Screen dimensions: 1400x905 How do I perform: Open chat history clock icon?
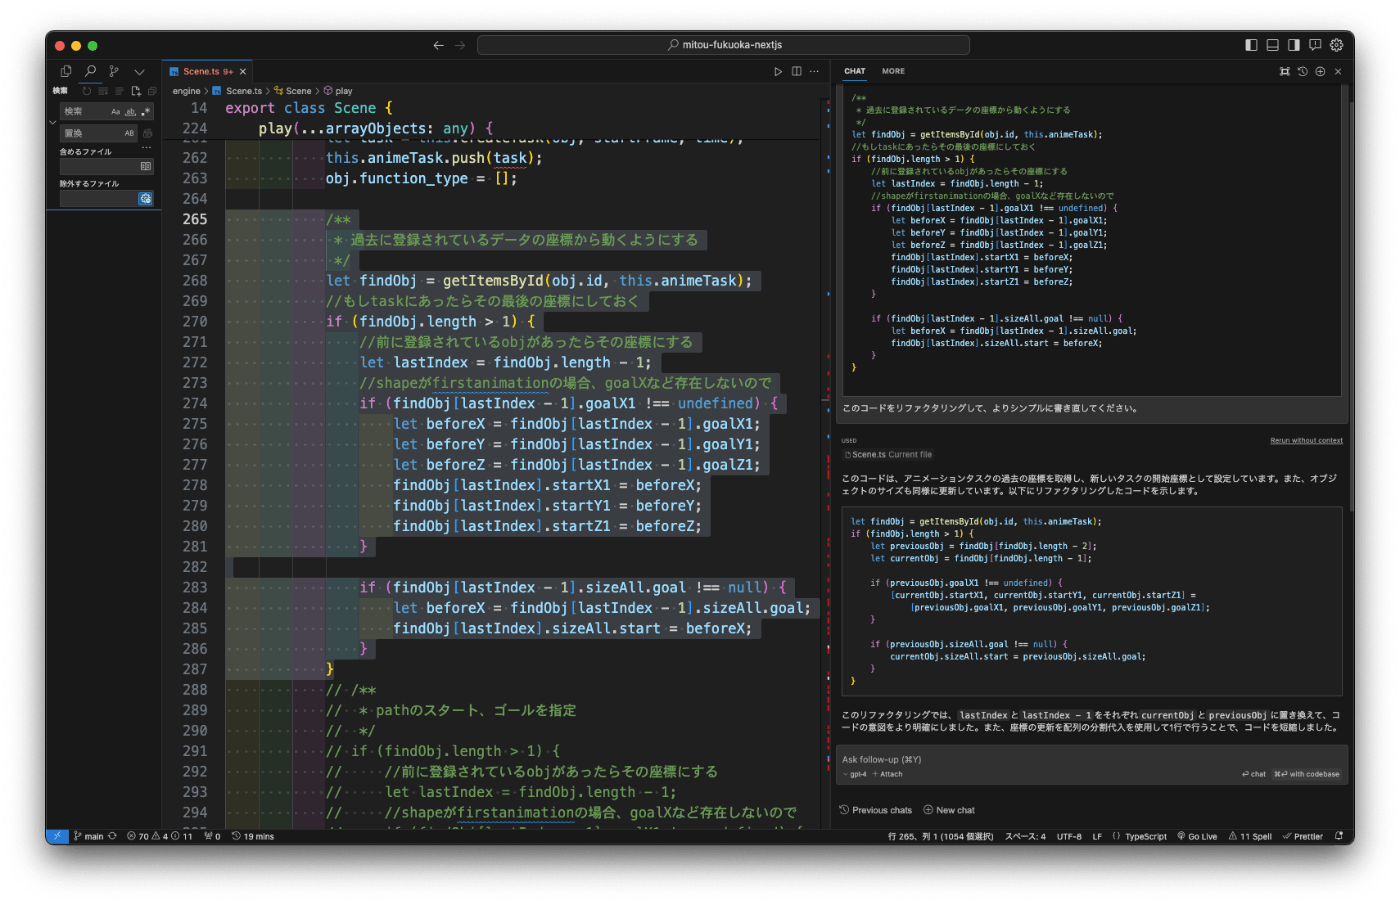[x=1302, y=72]
